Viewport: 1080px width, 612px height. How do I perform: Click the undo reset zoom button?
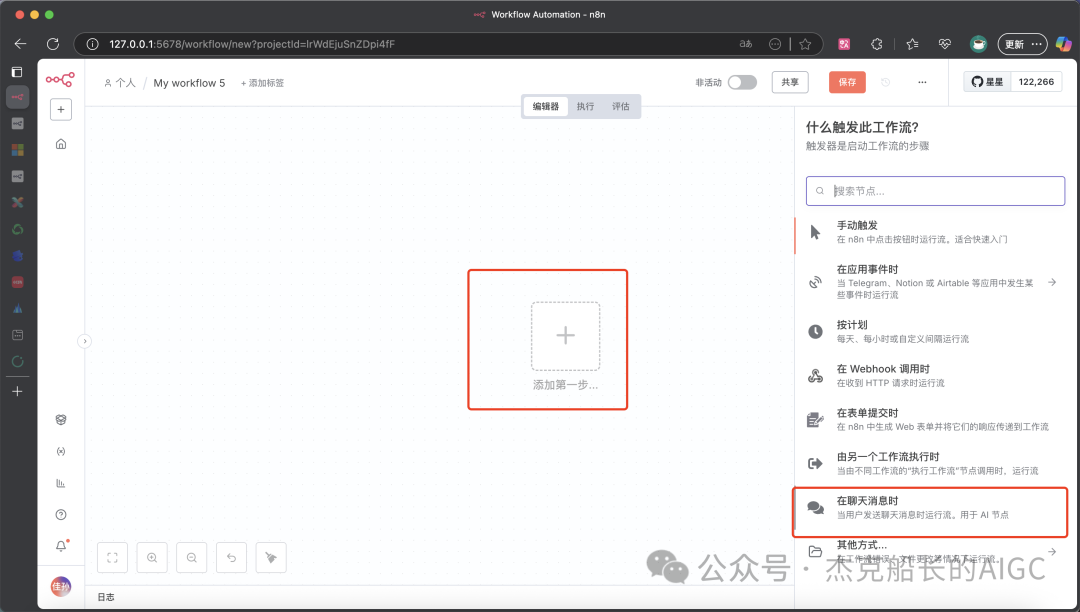coord(231,558)
